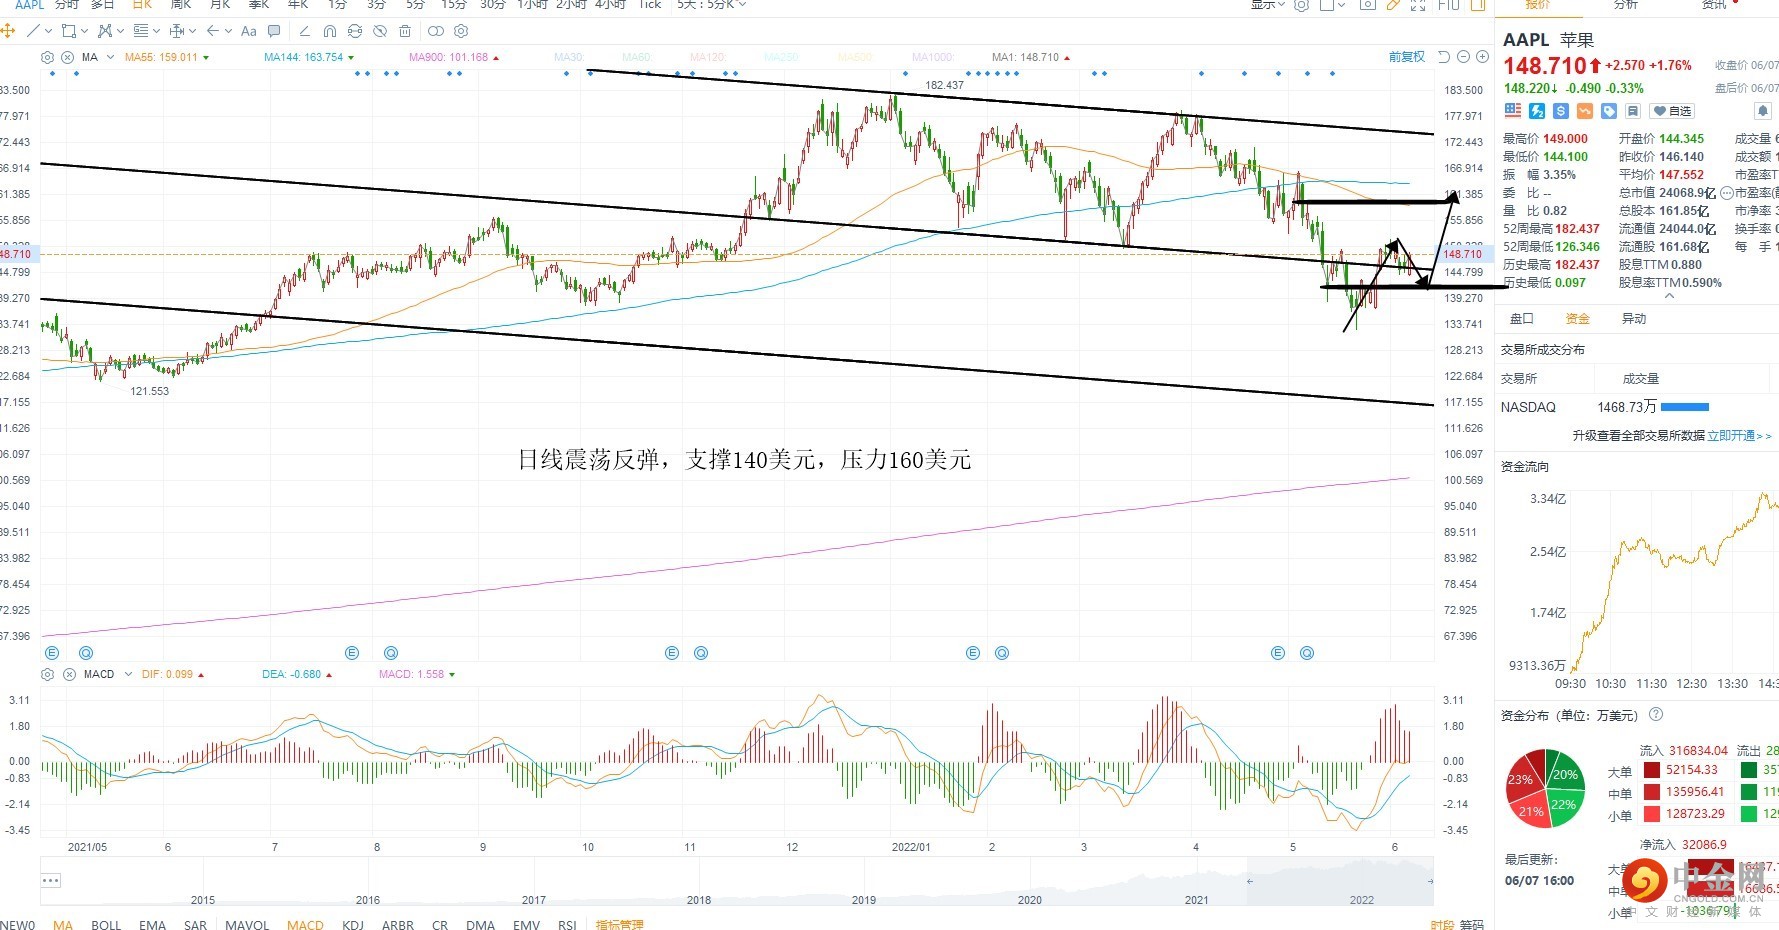Set a price alert with bell icon

[1763, 111]
